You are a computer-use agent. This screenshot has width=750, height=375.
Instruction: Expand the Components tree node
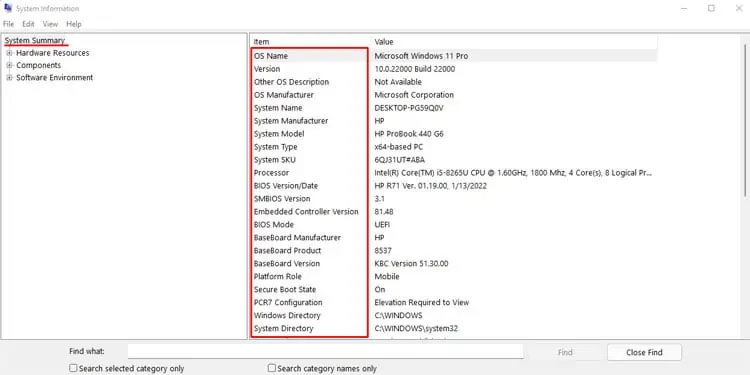9,66
